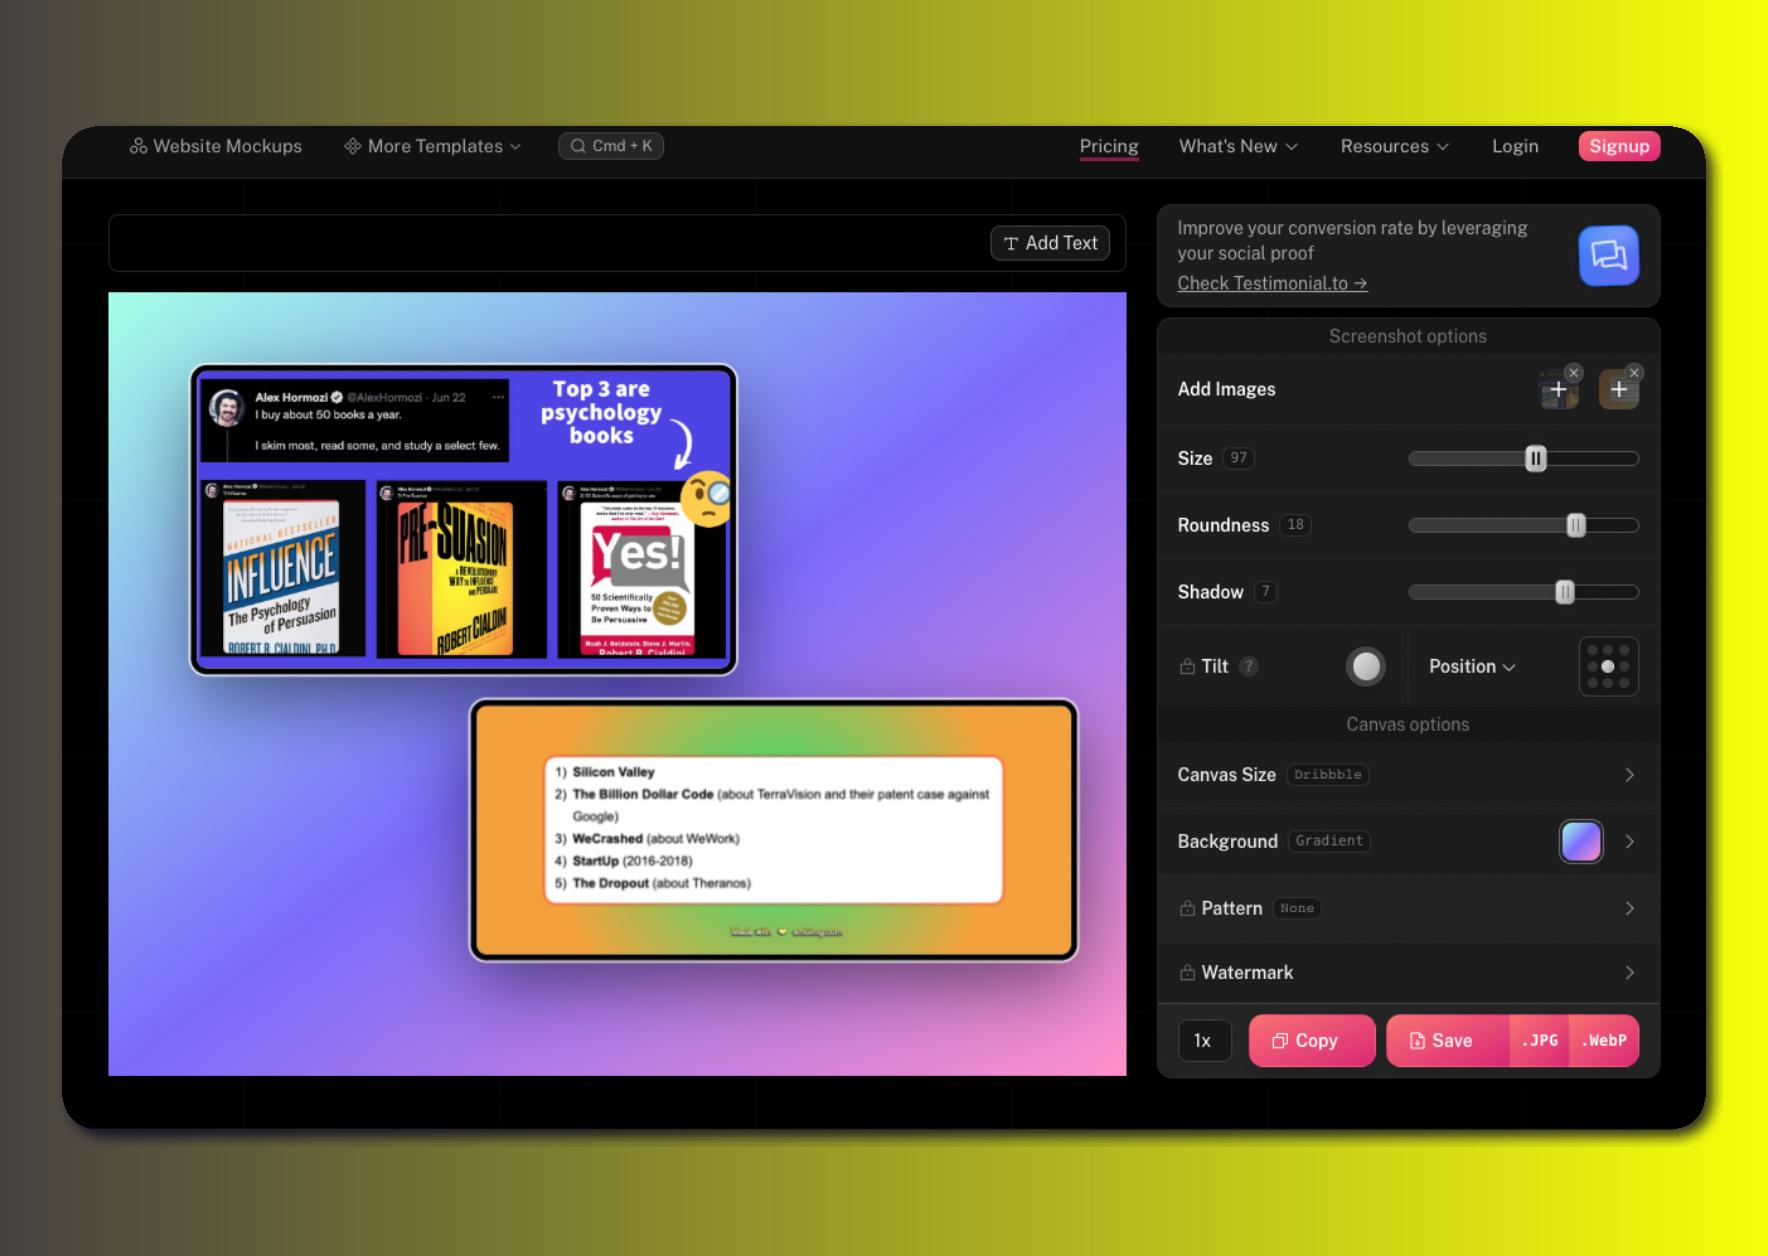Click the empty text bar beside Add Text

click(x=550, y=243)
